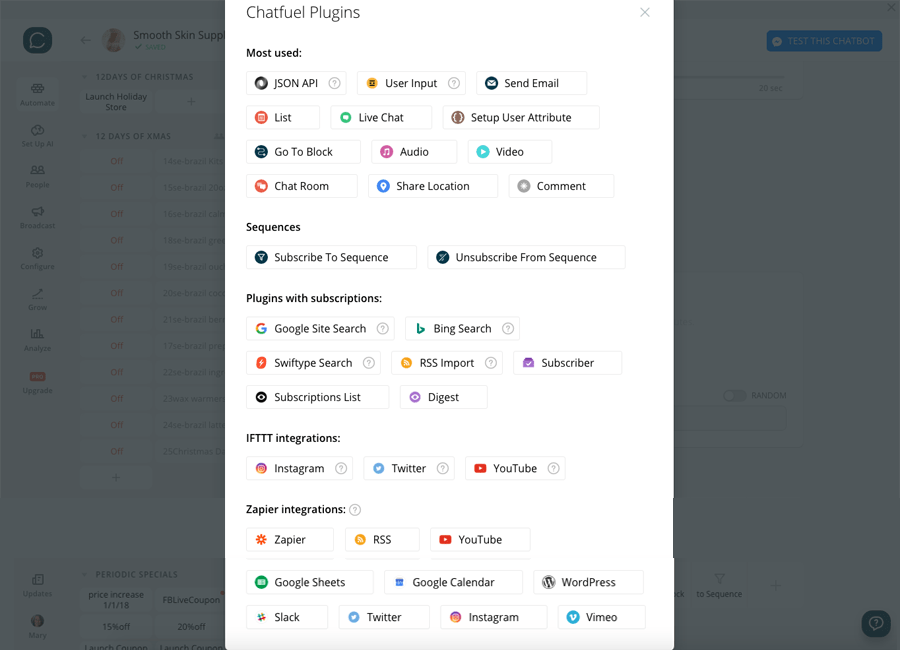Insert the Audio plugin
The height and width of the screenshot is (650, 900).
click(x=414, y=152)
